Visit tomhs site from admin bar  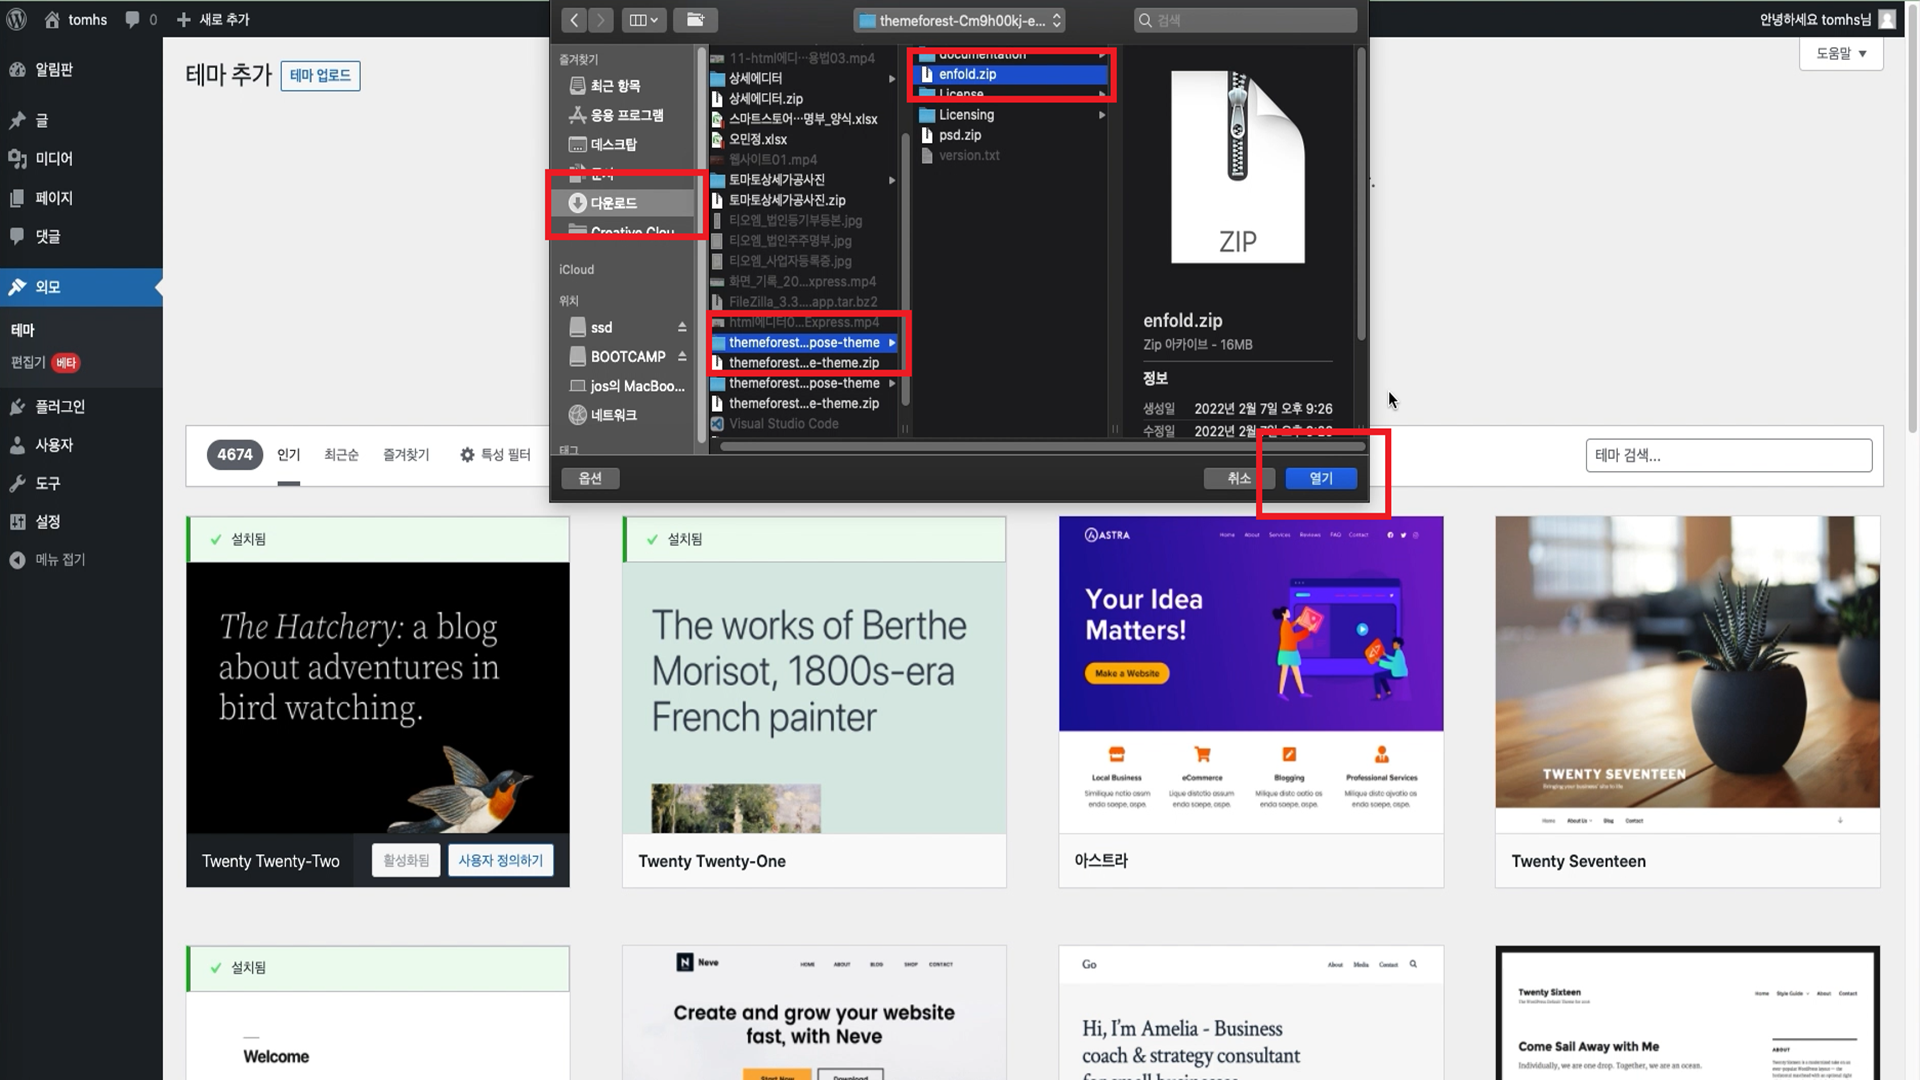pos(76,19)
